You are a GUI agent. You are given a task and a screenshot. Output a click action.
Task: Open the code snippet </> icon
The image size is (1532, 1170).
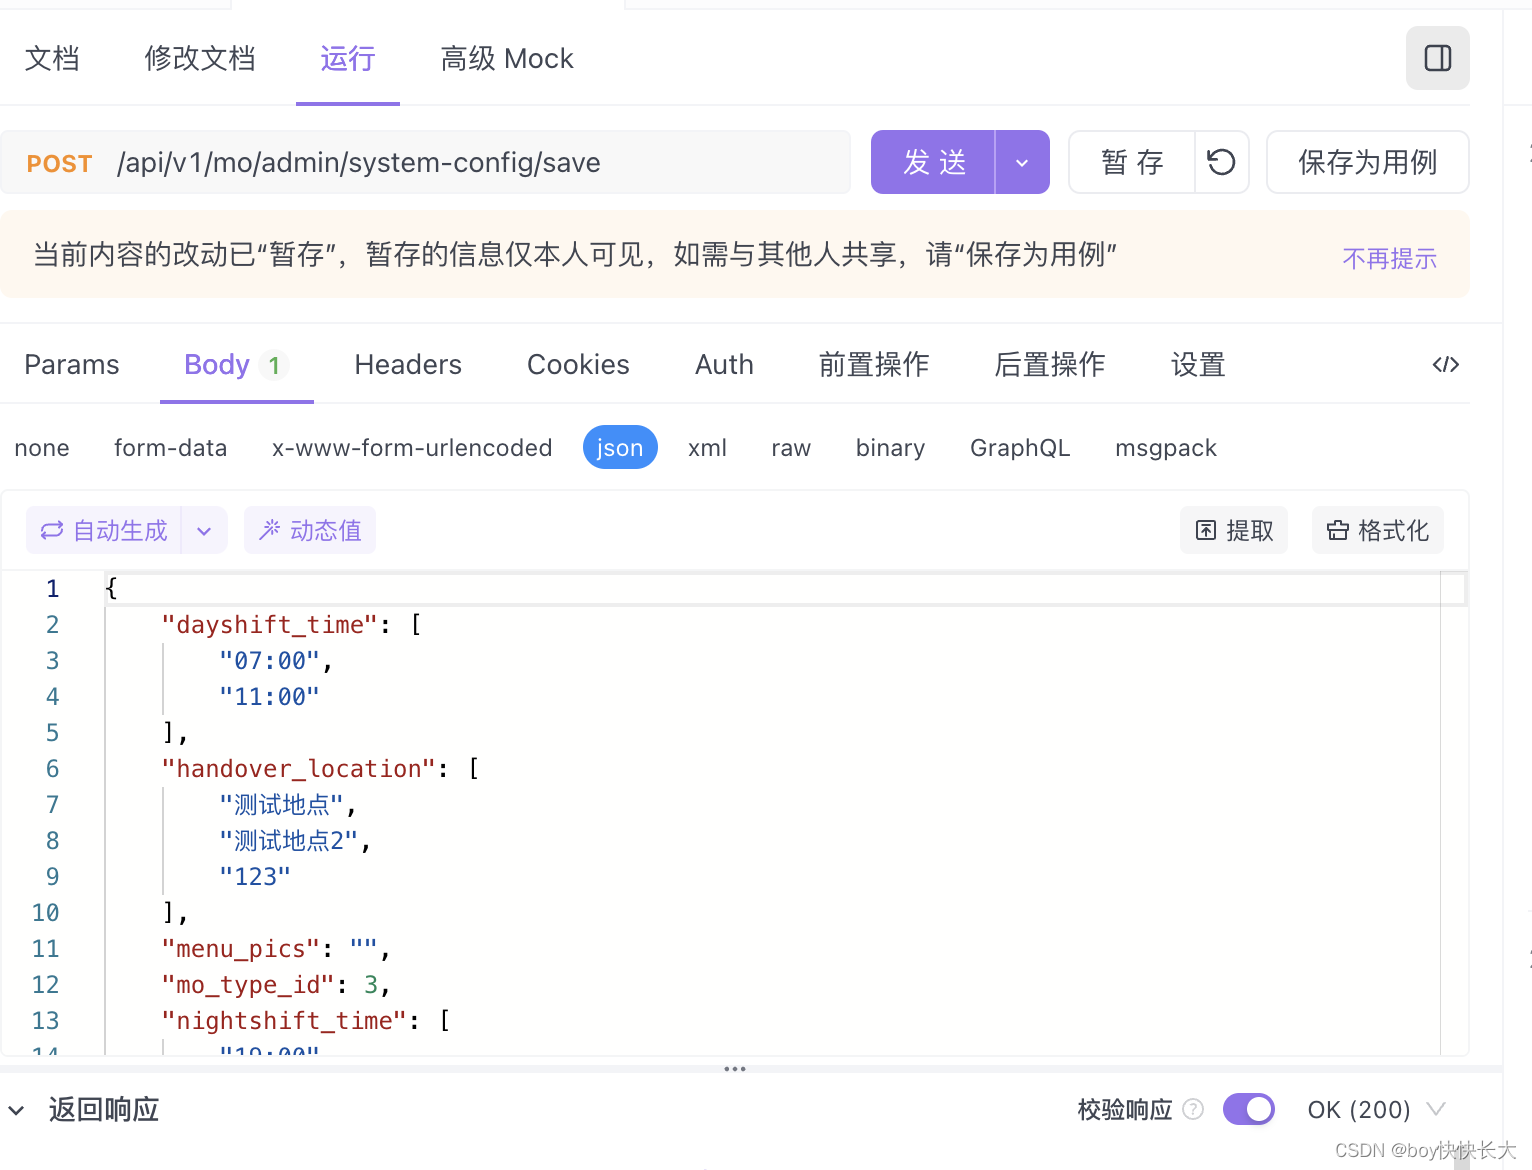click(x=1445, y=365)
